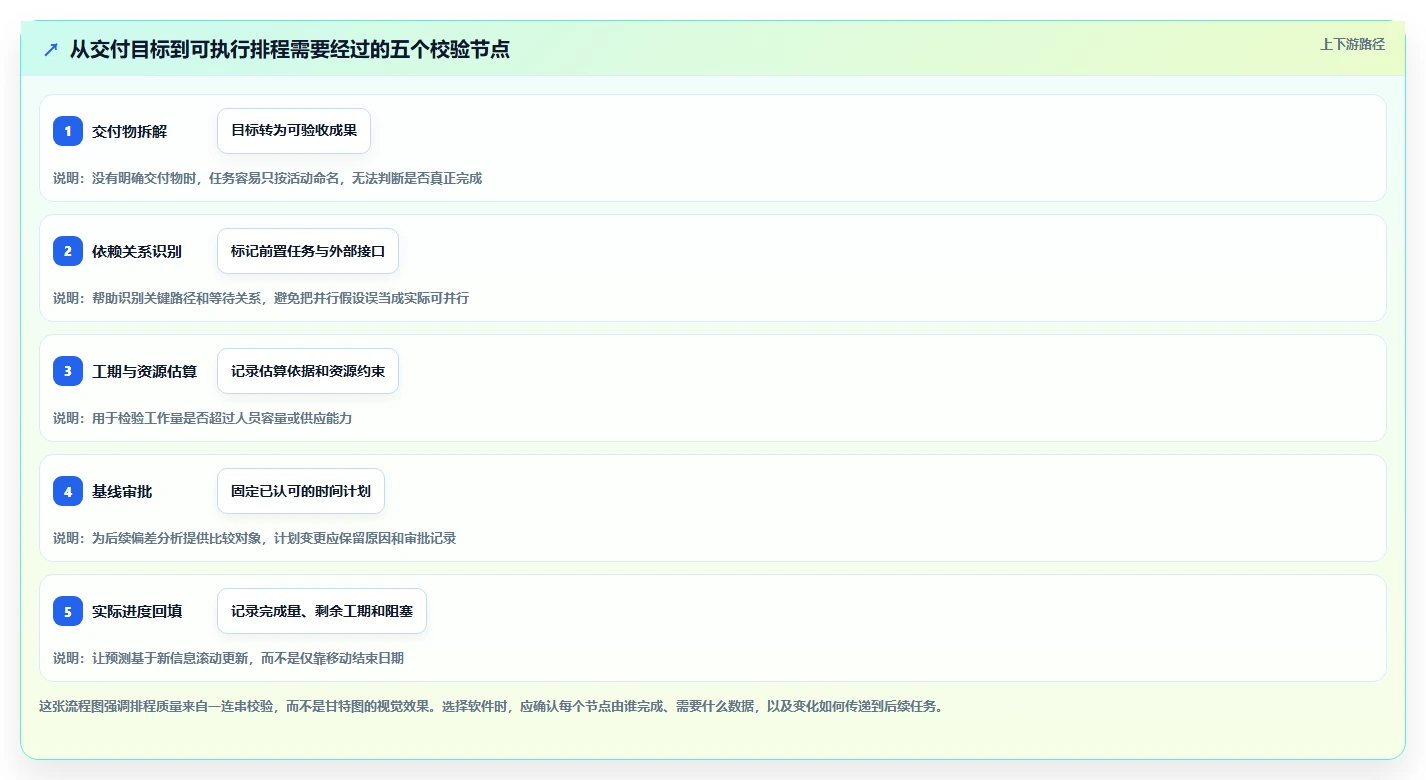
Task: Select the 标记前置任务与外部接口 chip
Action: pyautogui.click(x=308, y=251)
